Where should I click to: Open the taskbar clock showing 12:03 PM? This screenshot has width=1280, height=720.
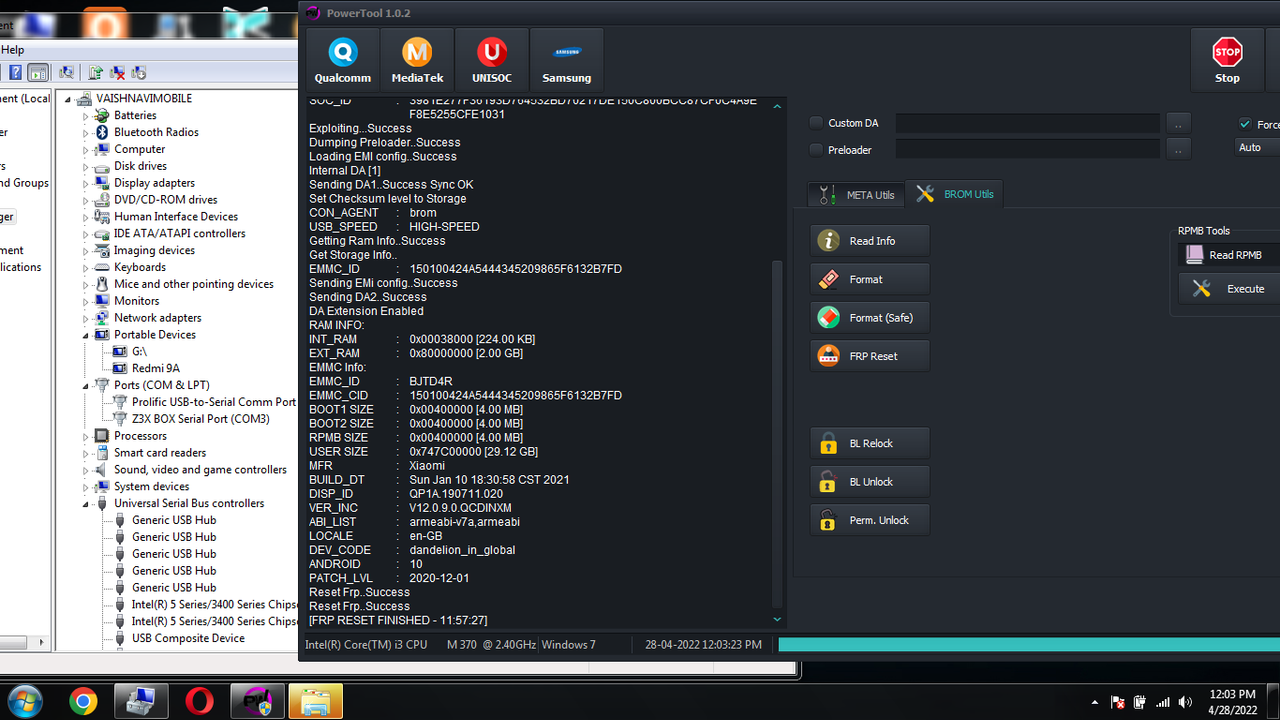click(x=1232, y=702)
